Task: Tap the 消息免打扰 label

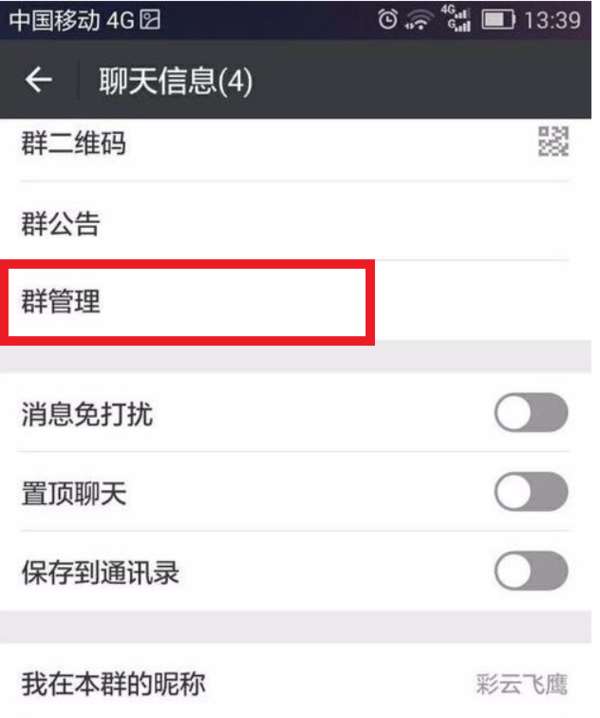Action: 87,413
